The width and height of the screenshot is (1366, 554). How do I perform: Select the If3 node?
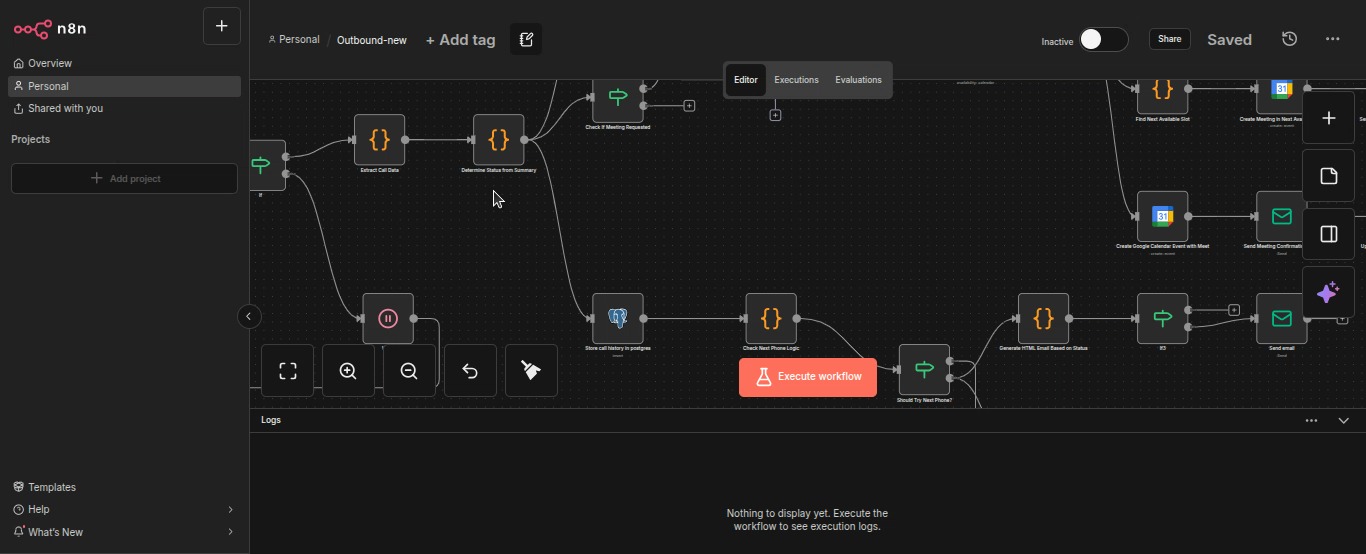[x=1163, y=319]
